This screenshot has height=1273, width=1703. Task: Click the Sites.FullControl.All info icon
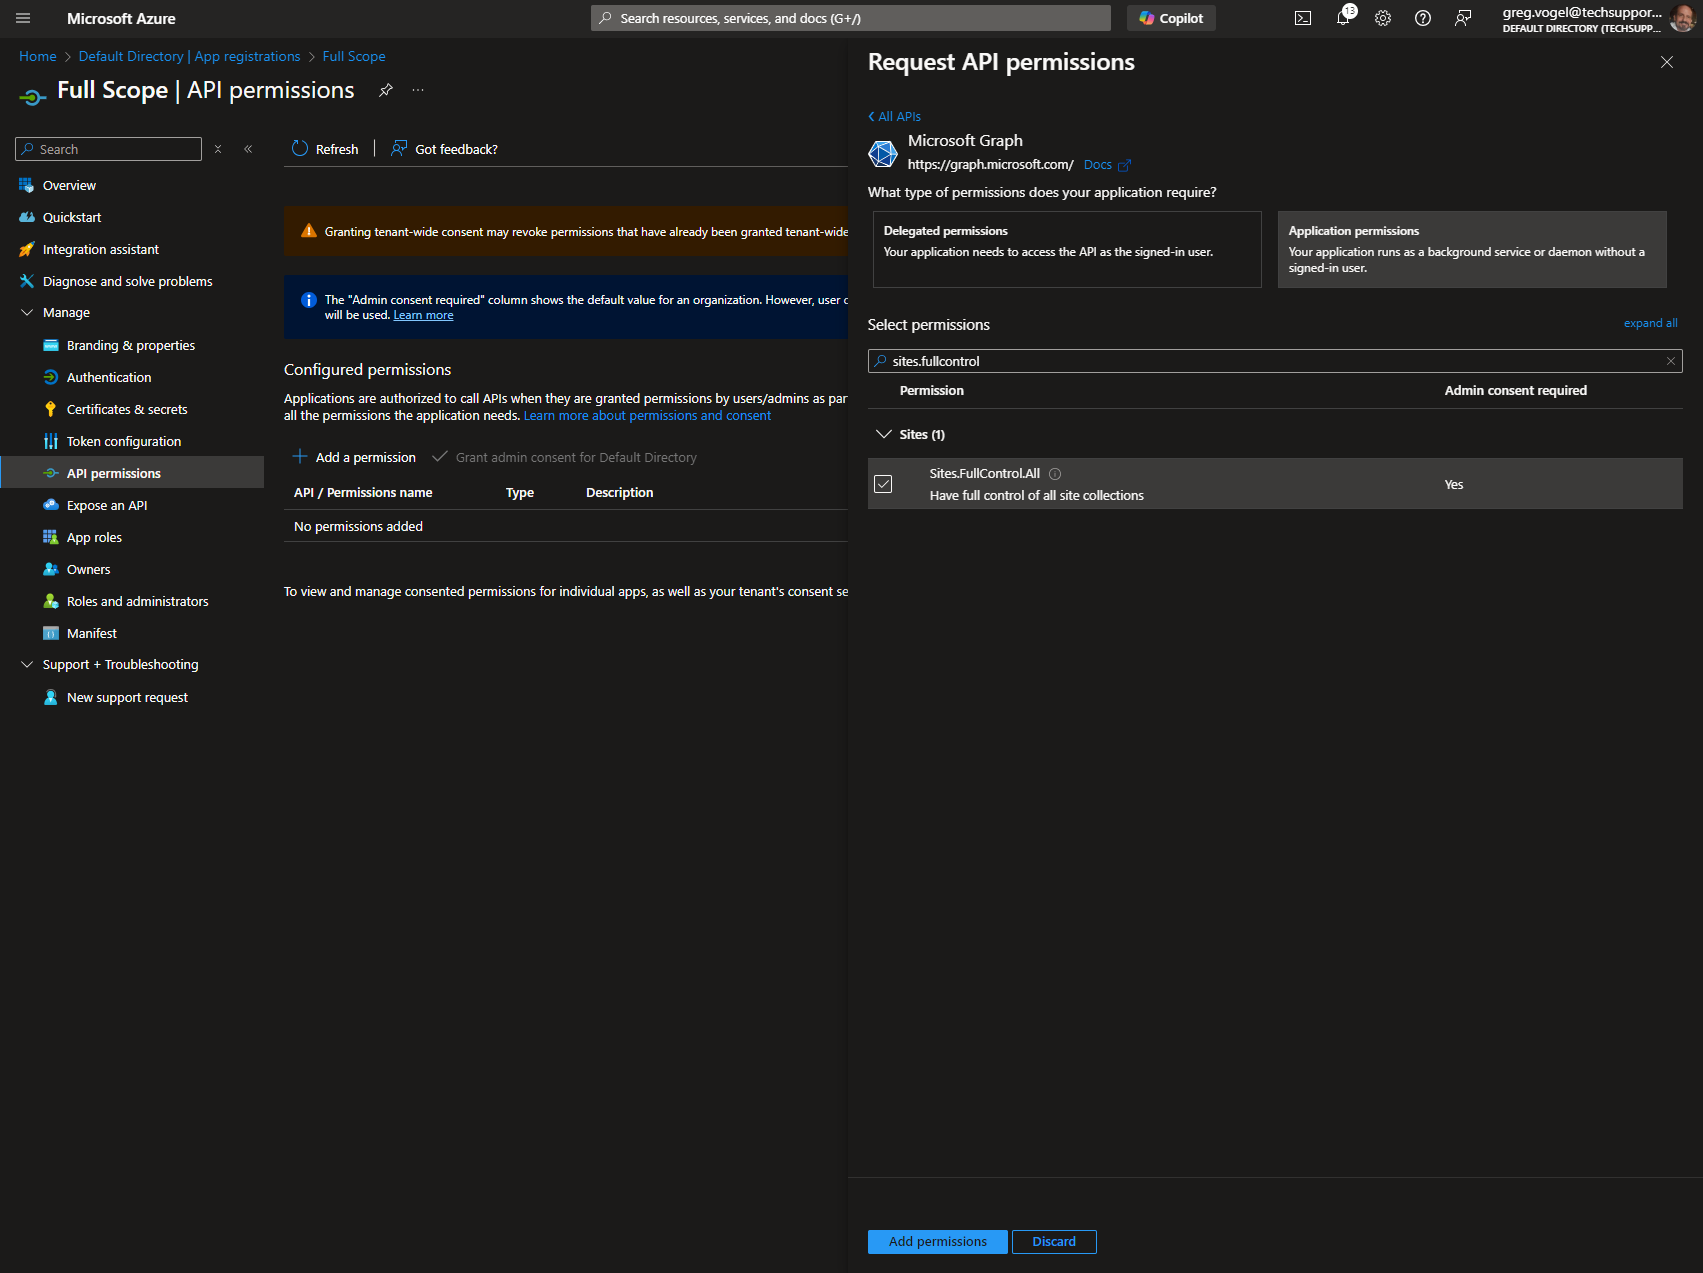click(1055, 474)
